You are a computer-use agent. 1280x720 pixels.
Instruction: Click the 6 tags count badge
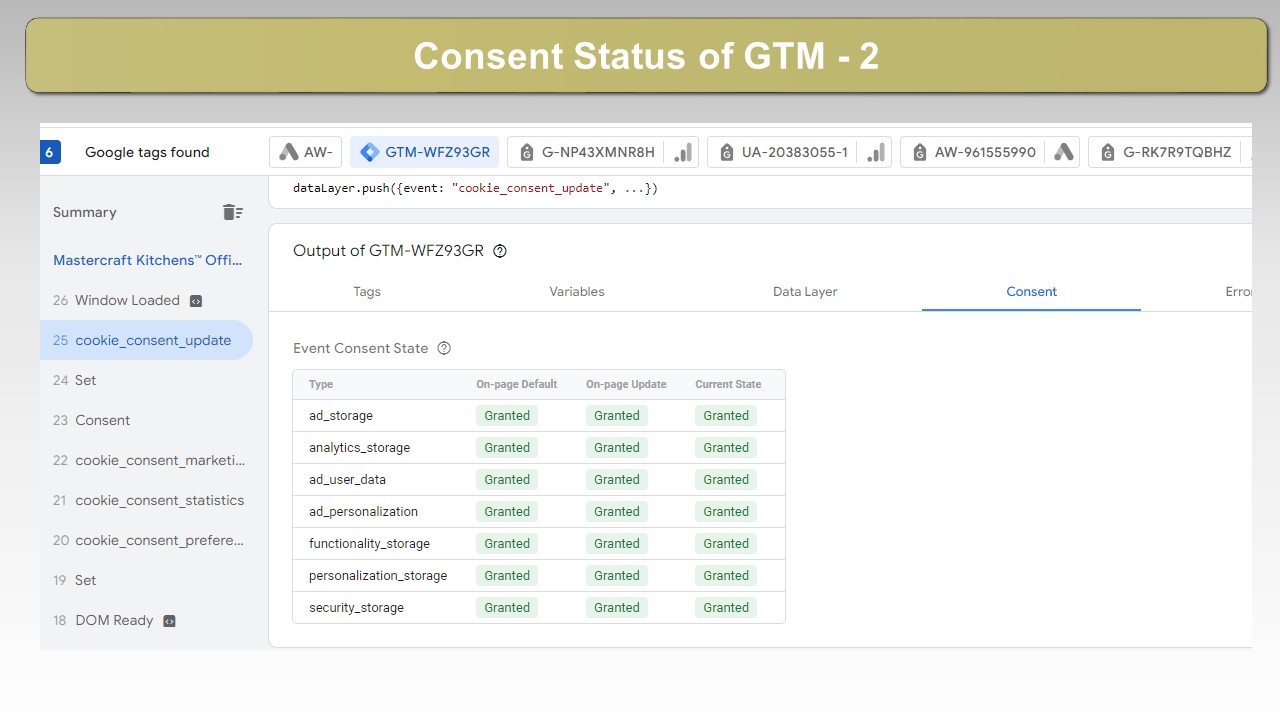pos(50,152)
